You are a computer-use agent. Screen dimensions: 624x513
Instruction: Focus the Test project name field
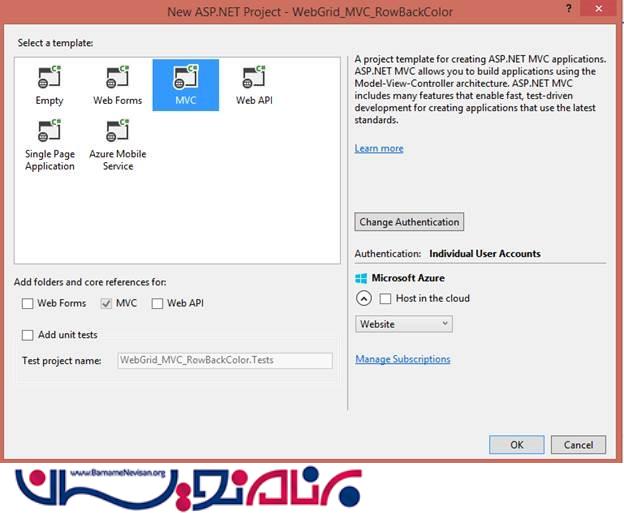coord(225,361)
